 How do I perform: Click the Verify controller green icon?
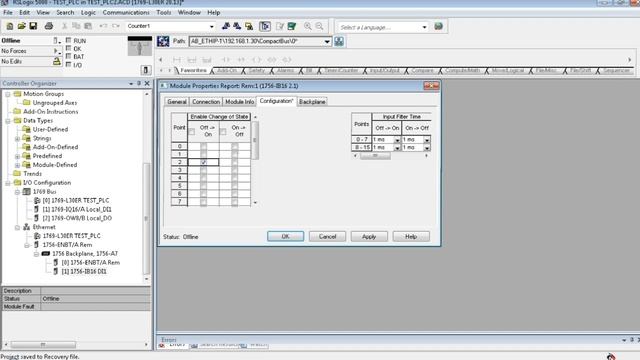291,26
